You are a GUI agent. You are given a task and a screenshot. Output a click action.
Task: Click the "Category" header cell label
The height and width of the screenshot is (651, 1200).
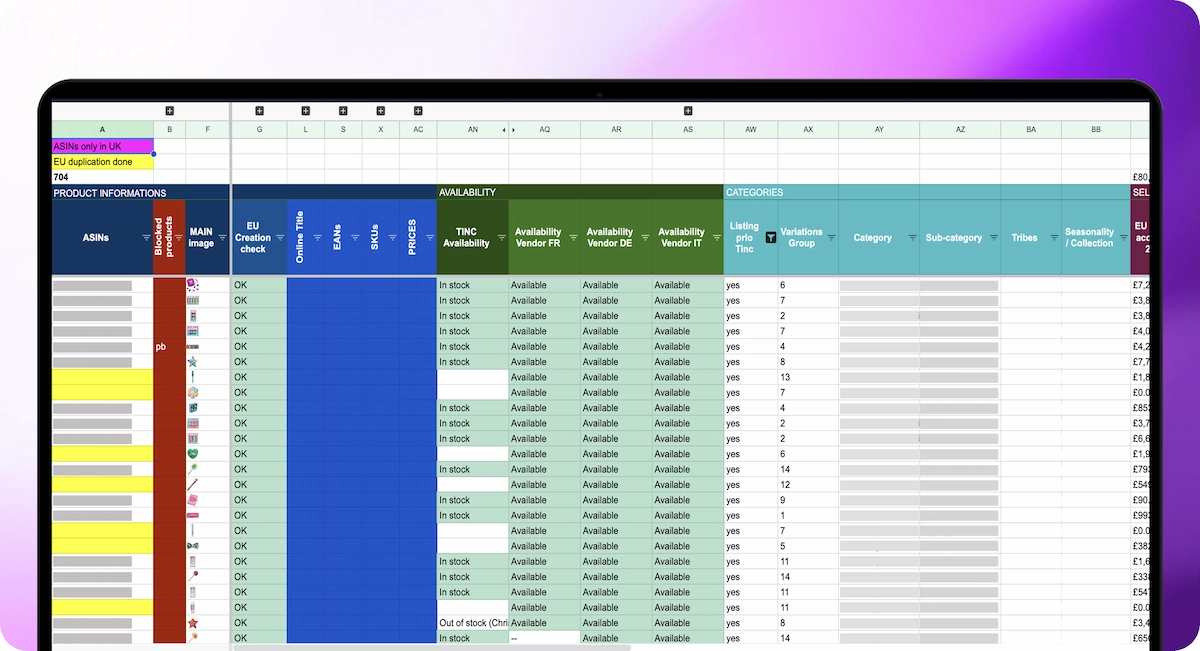tap(873, 238)
